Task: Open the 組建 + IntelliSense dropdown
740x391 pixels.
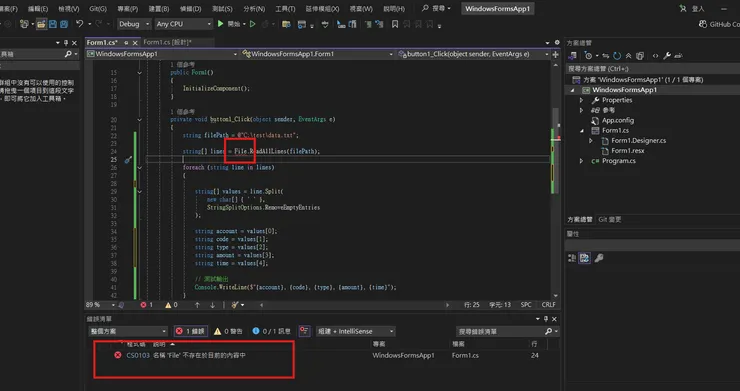Action: point(355,331)
